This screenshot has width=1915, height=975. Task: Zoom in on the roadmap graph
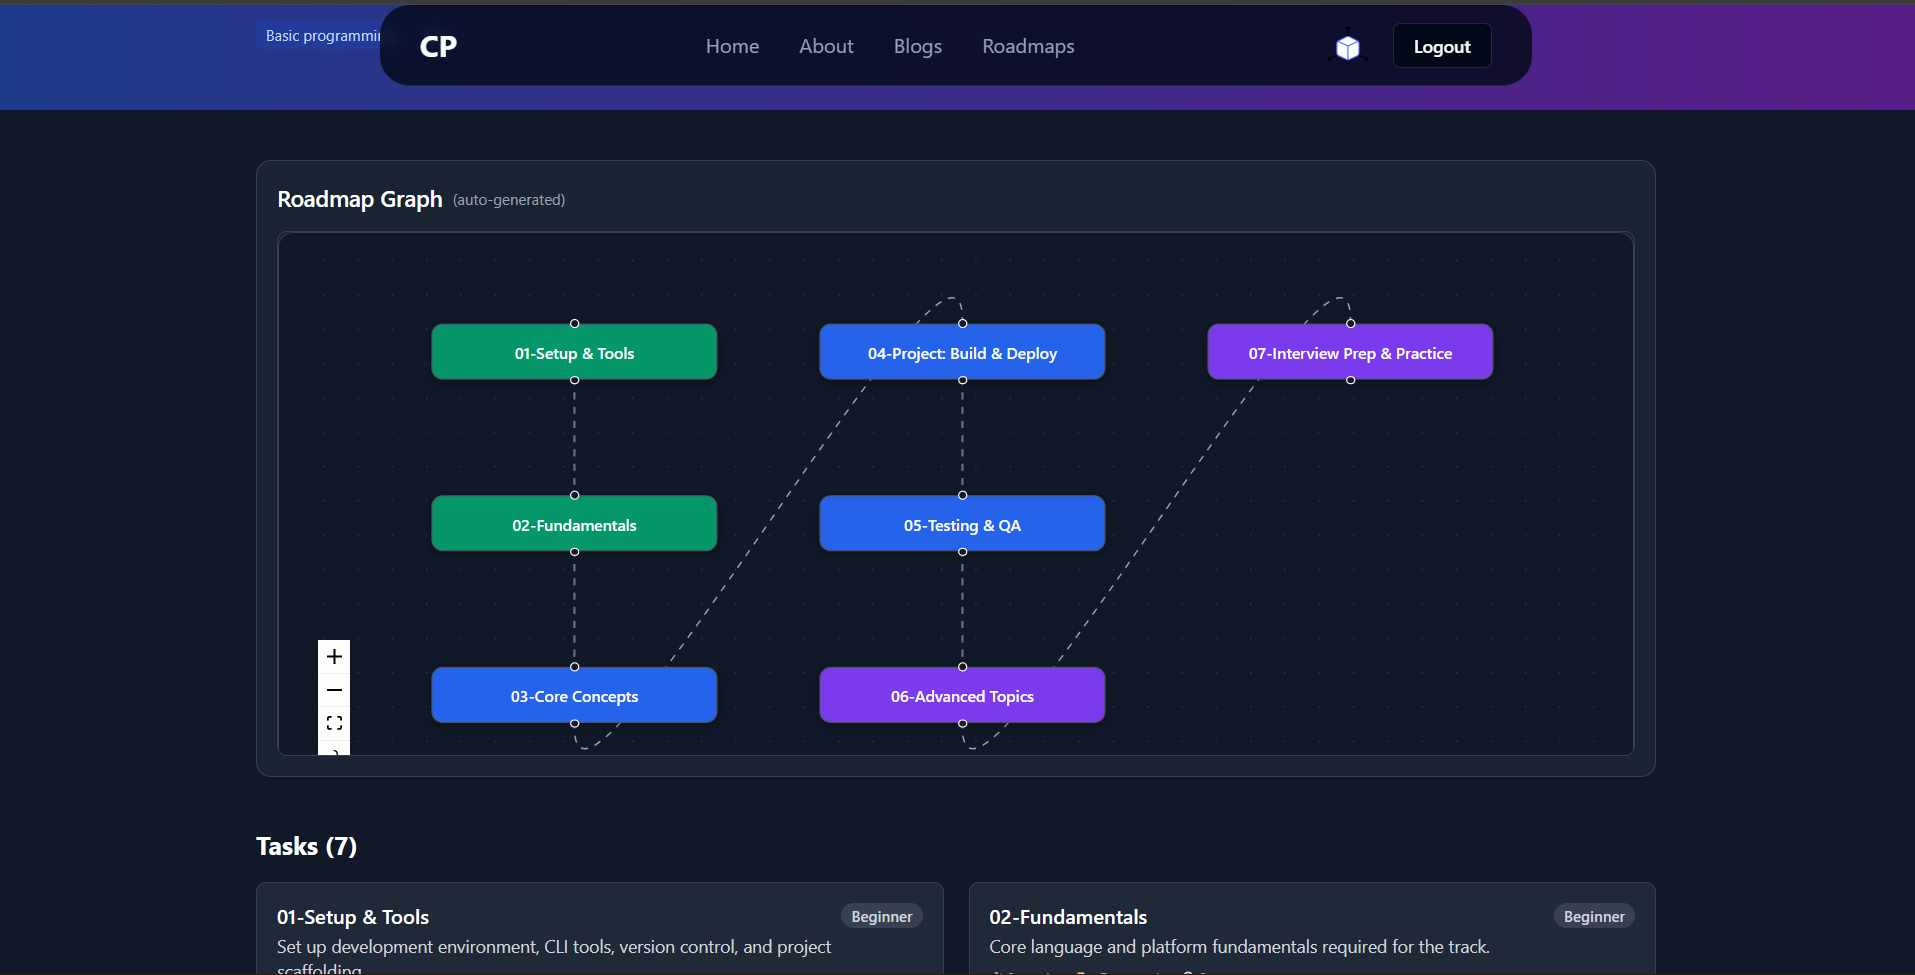pyautogui.click(x=334, y=657)
